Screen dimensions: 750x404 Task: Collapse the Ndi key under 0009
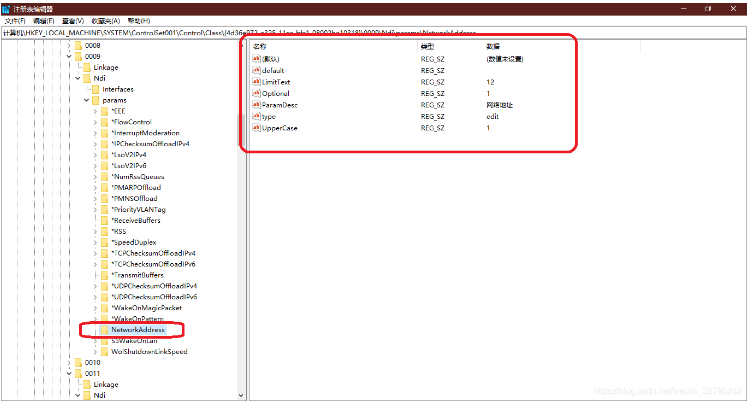tap(77, 78)
